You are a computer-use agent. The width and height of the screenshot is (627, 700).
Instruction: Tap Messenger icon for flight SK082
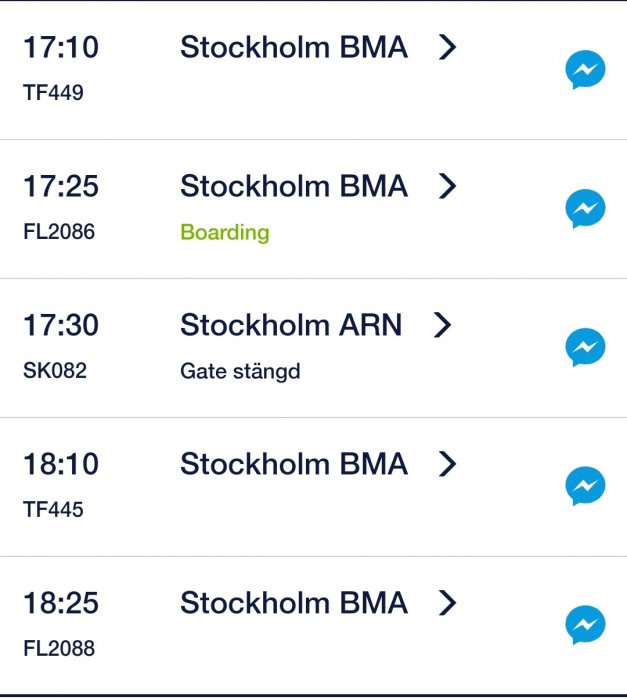[585, 348]
